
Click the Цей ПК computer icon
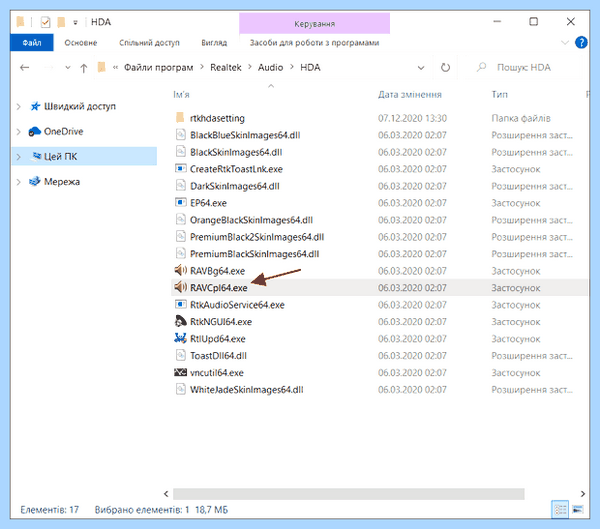click(36, 156)
